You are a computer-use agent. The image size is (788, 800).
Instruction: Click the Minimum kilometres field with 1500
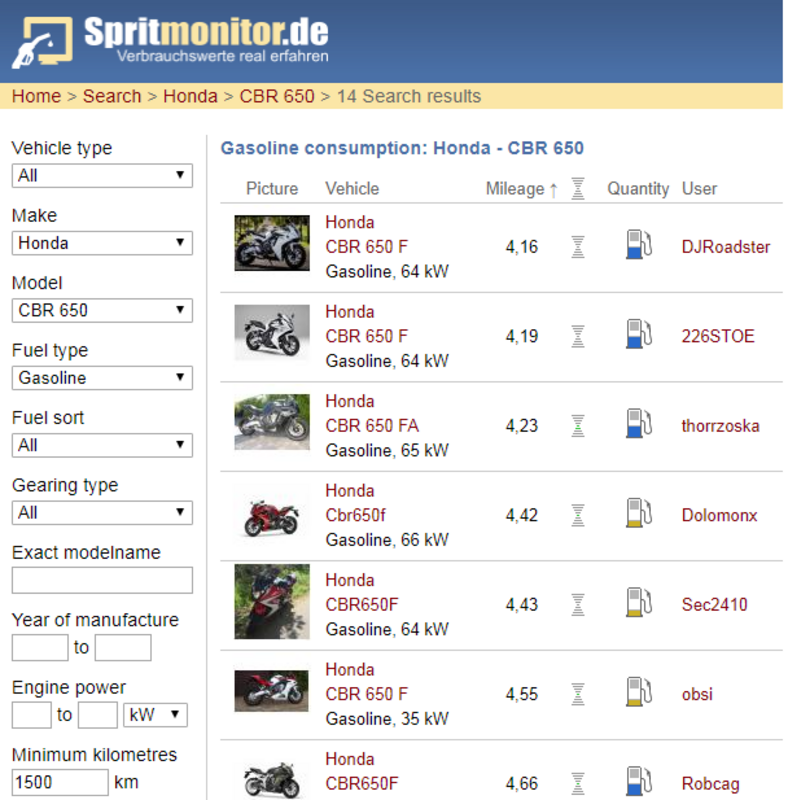(x=60, y=782)
